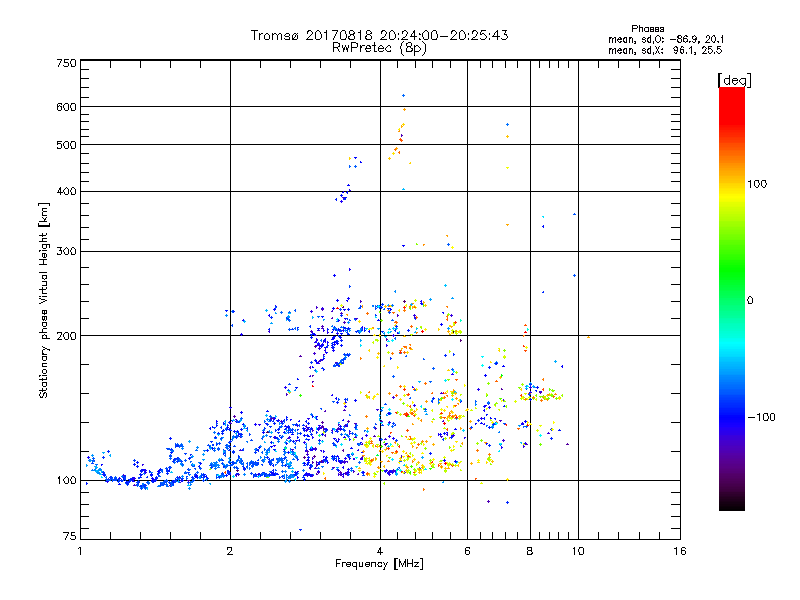Click the x-axis '10' tick label
The height and width of the screenshot is (600, 800).
578,551
